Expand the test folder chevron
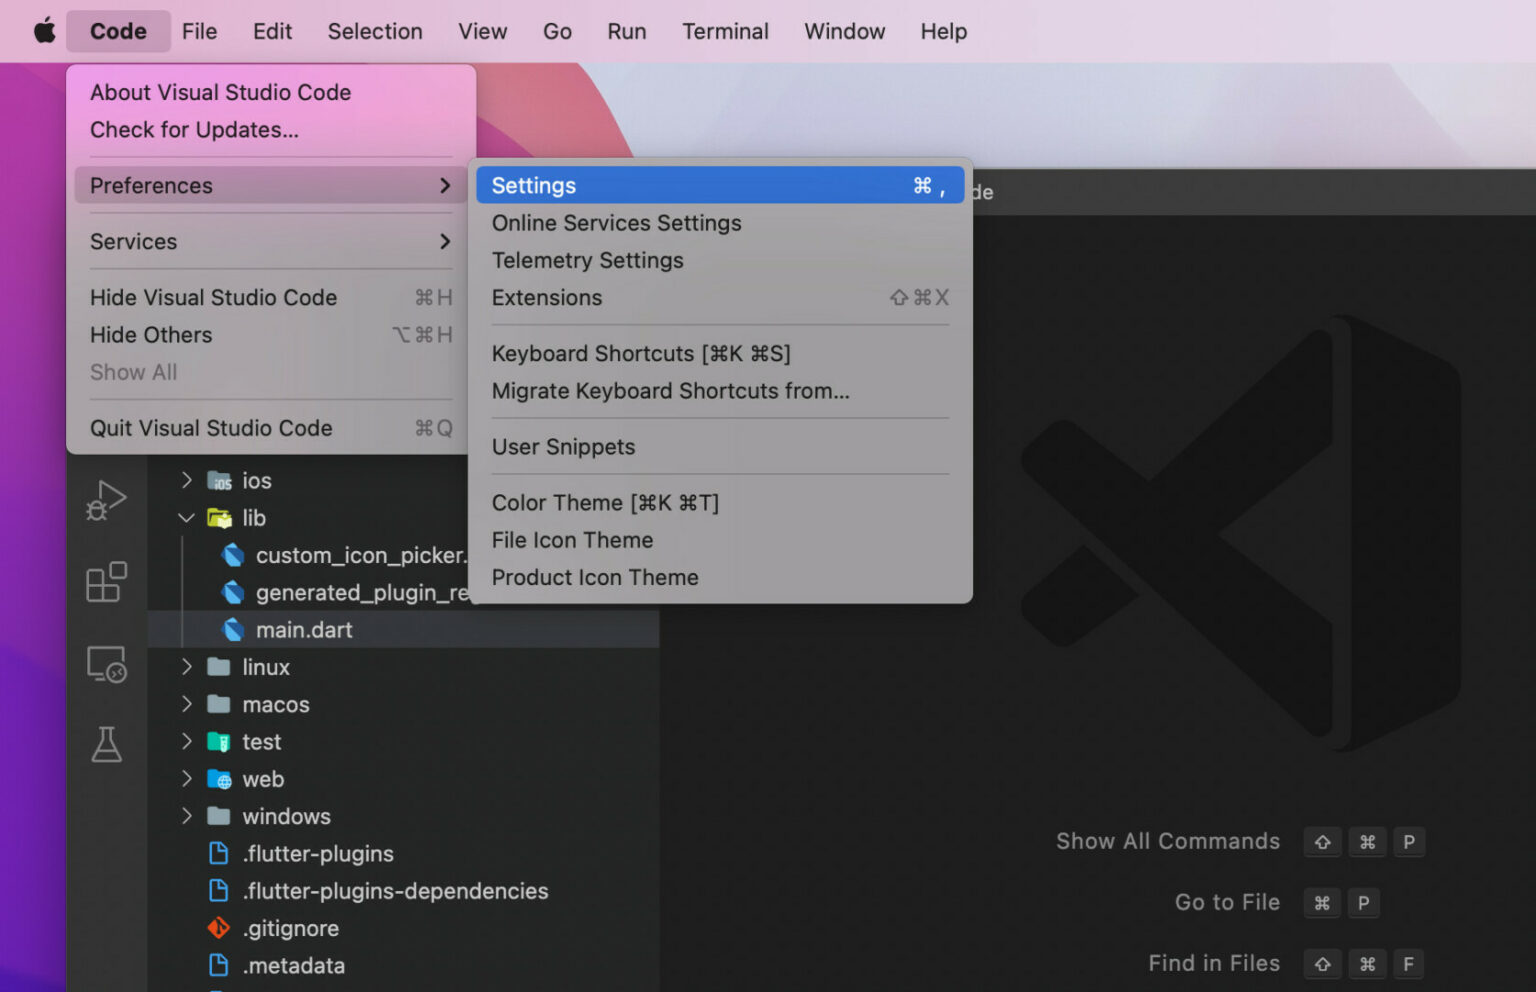This screenshot has width=1536, height=992. click(187, 742)
